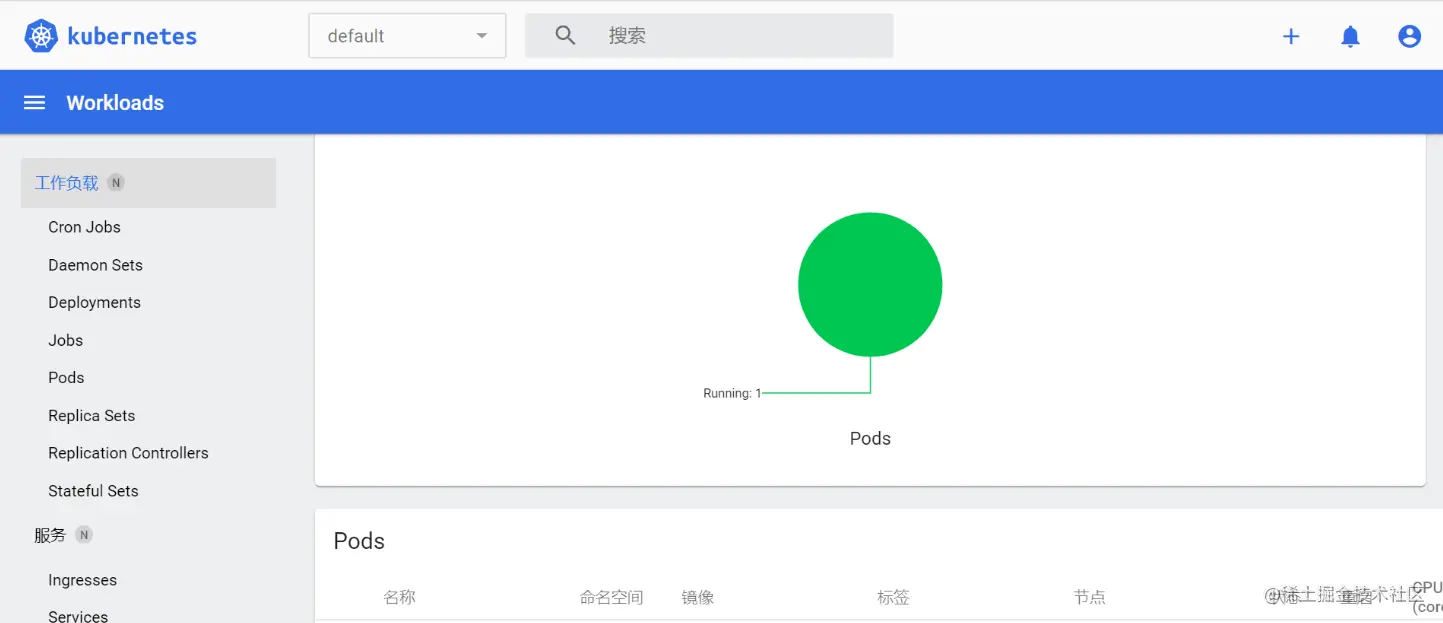Click the search magnifier icon
This screenshot has height=623, width=1443.
click(565, 36)
